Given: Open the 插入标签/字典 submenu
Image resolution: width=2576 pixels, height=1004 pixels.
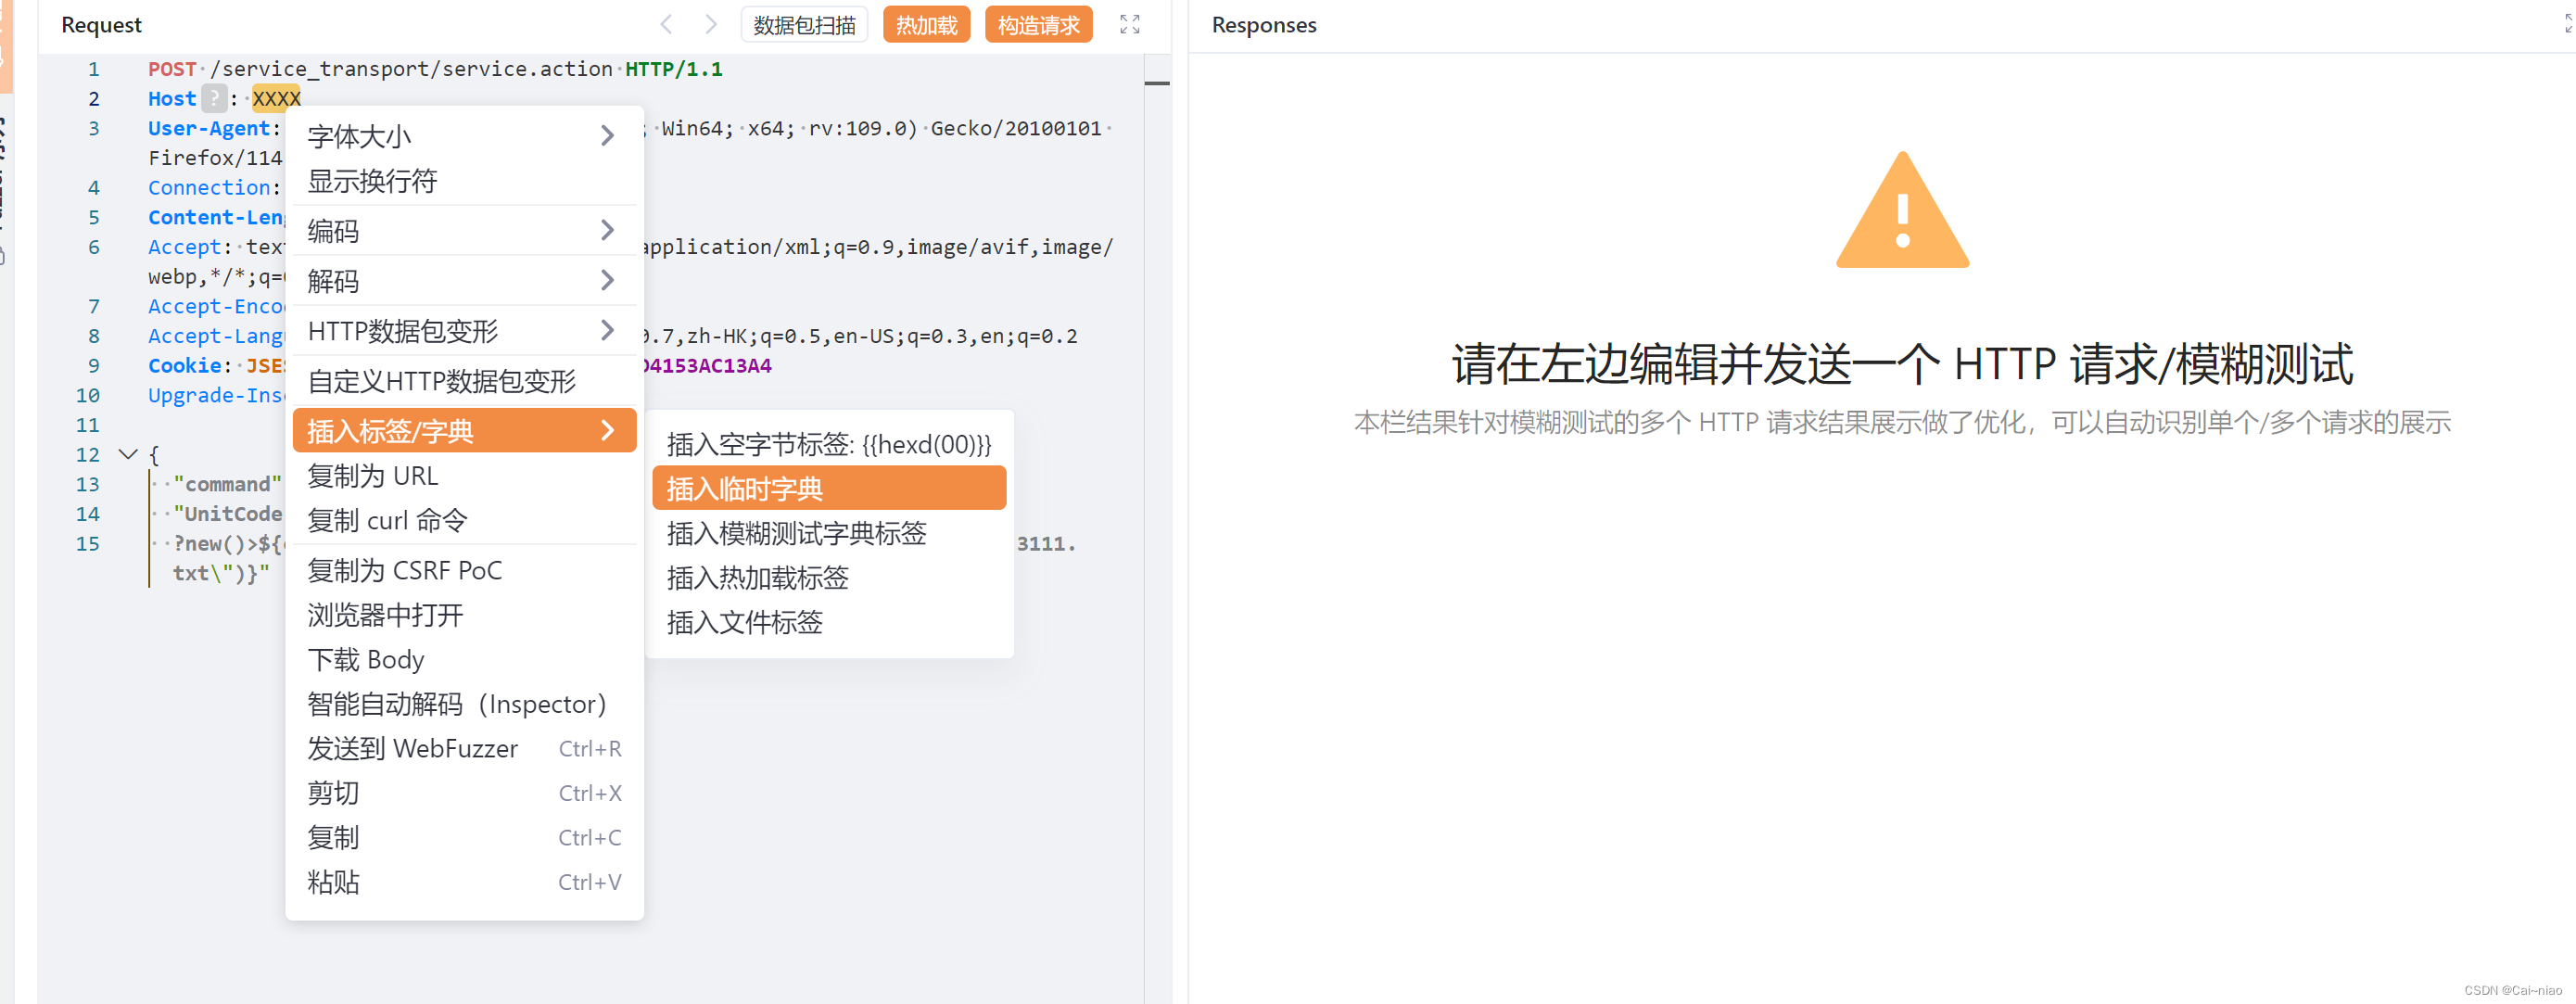Looking at the screenshot, I should point(464,431).
